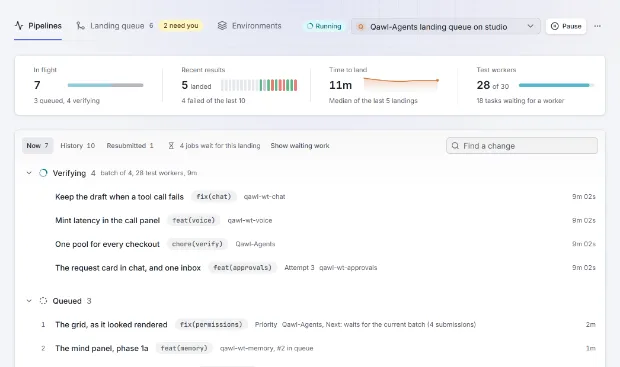
Task: Open 'Mint latency in the call panel'
Action: click(x=108, y=220)
